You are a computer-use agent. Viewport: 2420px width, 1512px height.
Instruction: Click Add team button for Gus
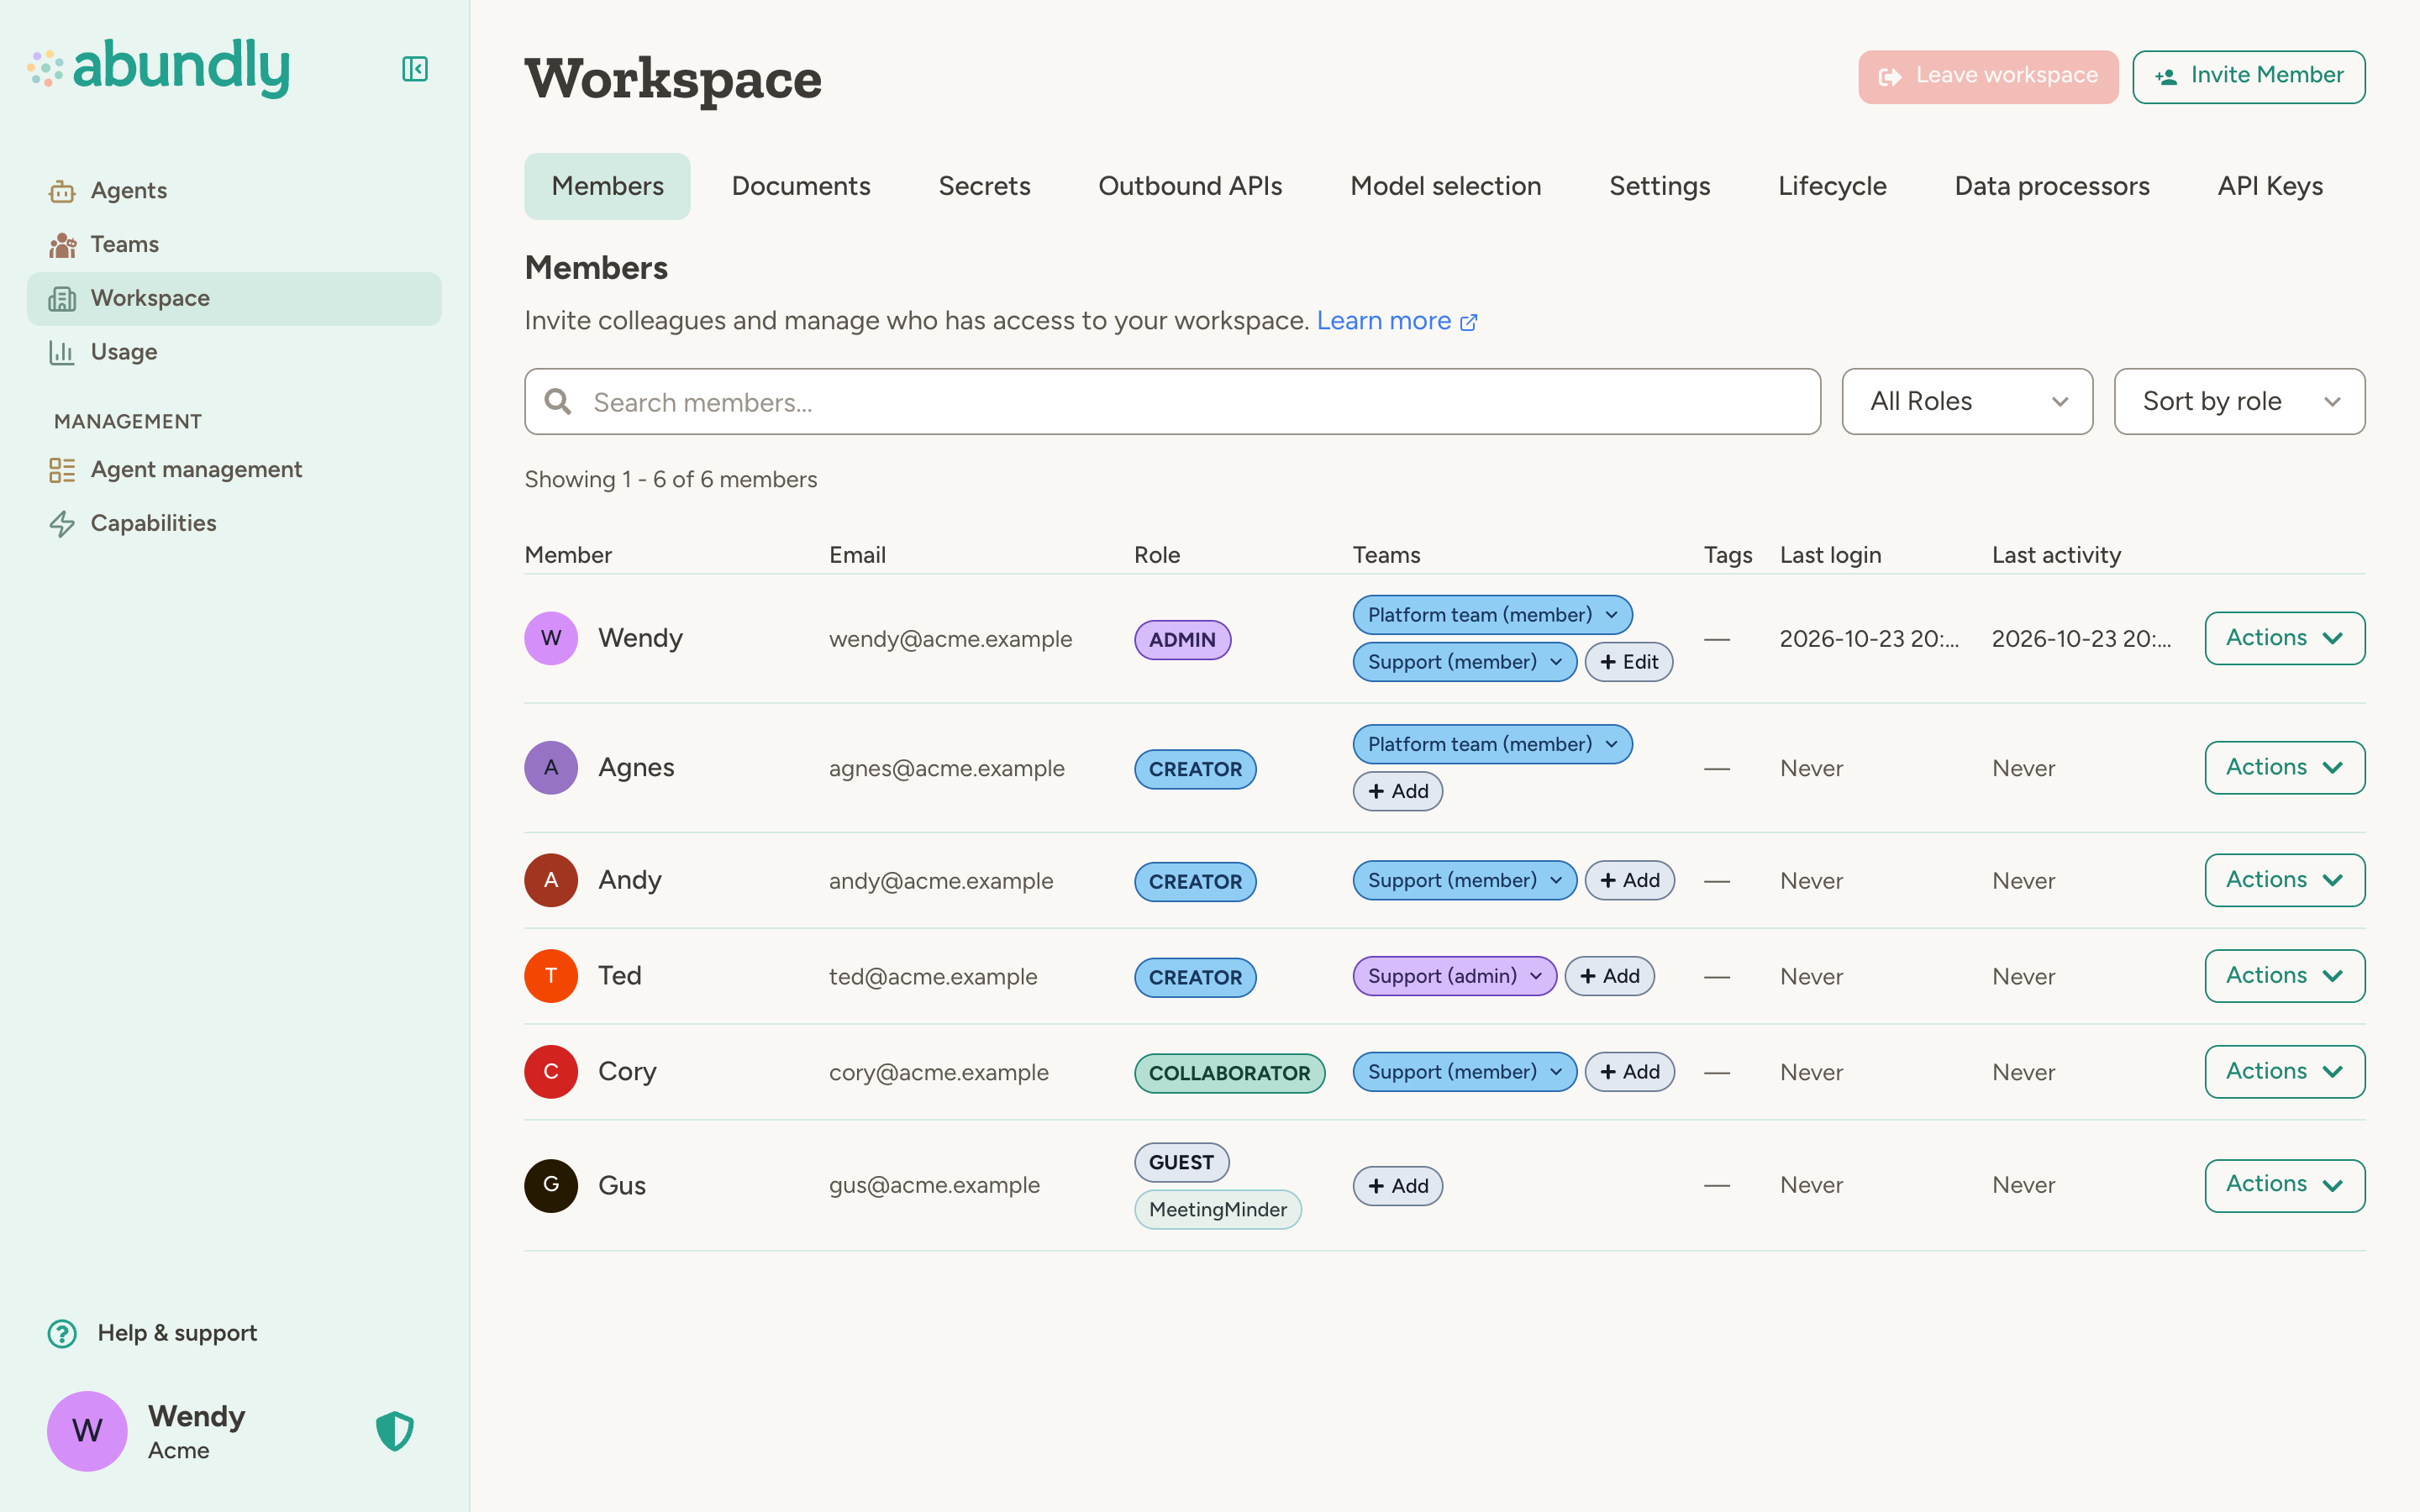[x=1397, y=1186]
